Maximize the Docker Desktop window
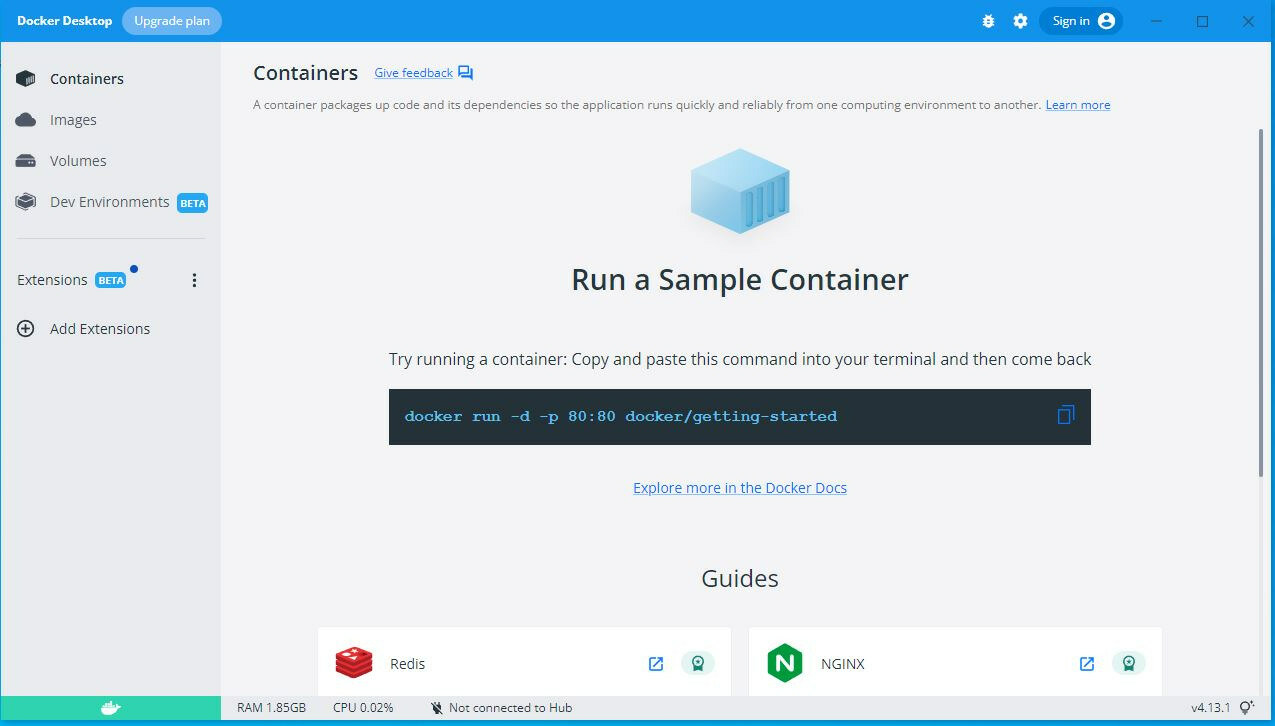This screenshot has width=1275, height=726. click(1203, 21)
